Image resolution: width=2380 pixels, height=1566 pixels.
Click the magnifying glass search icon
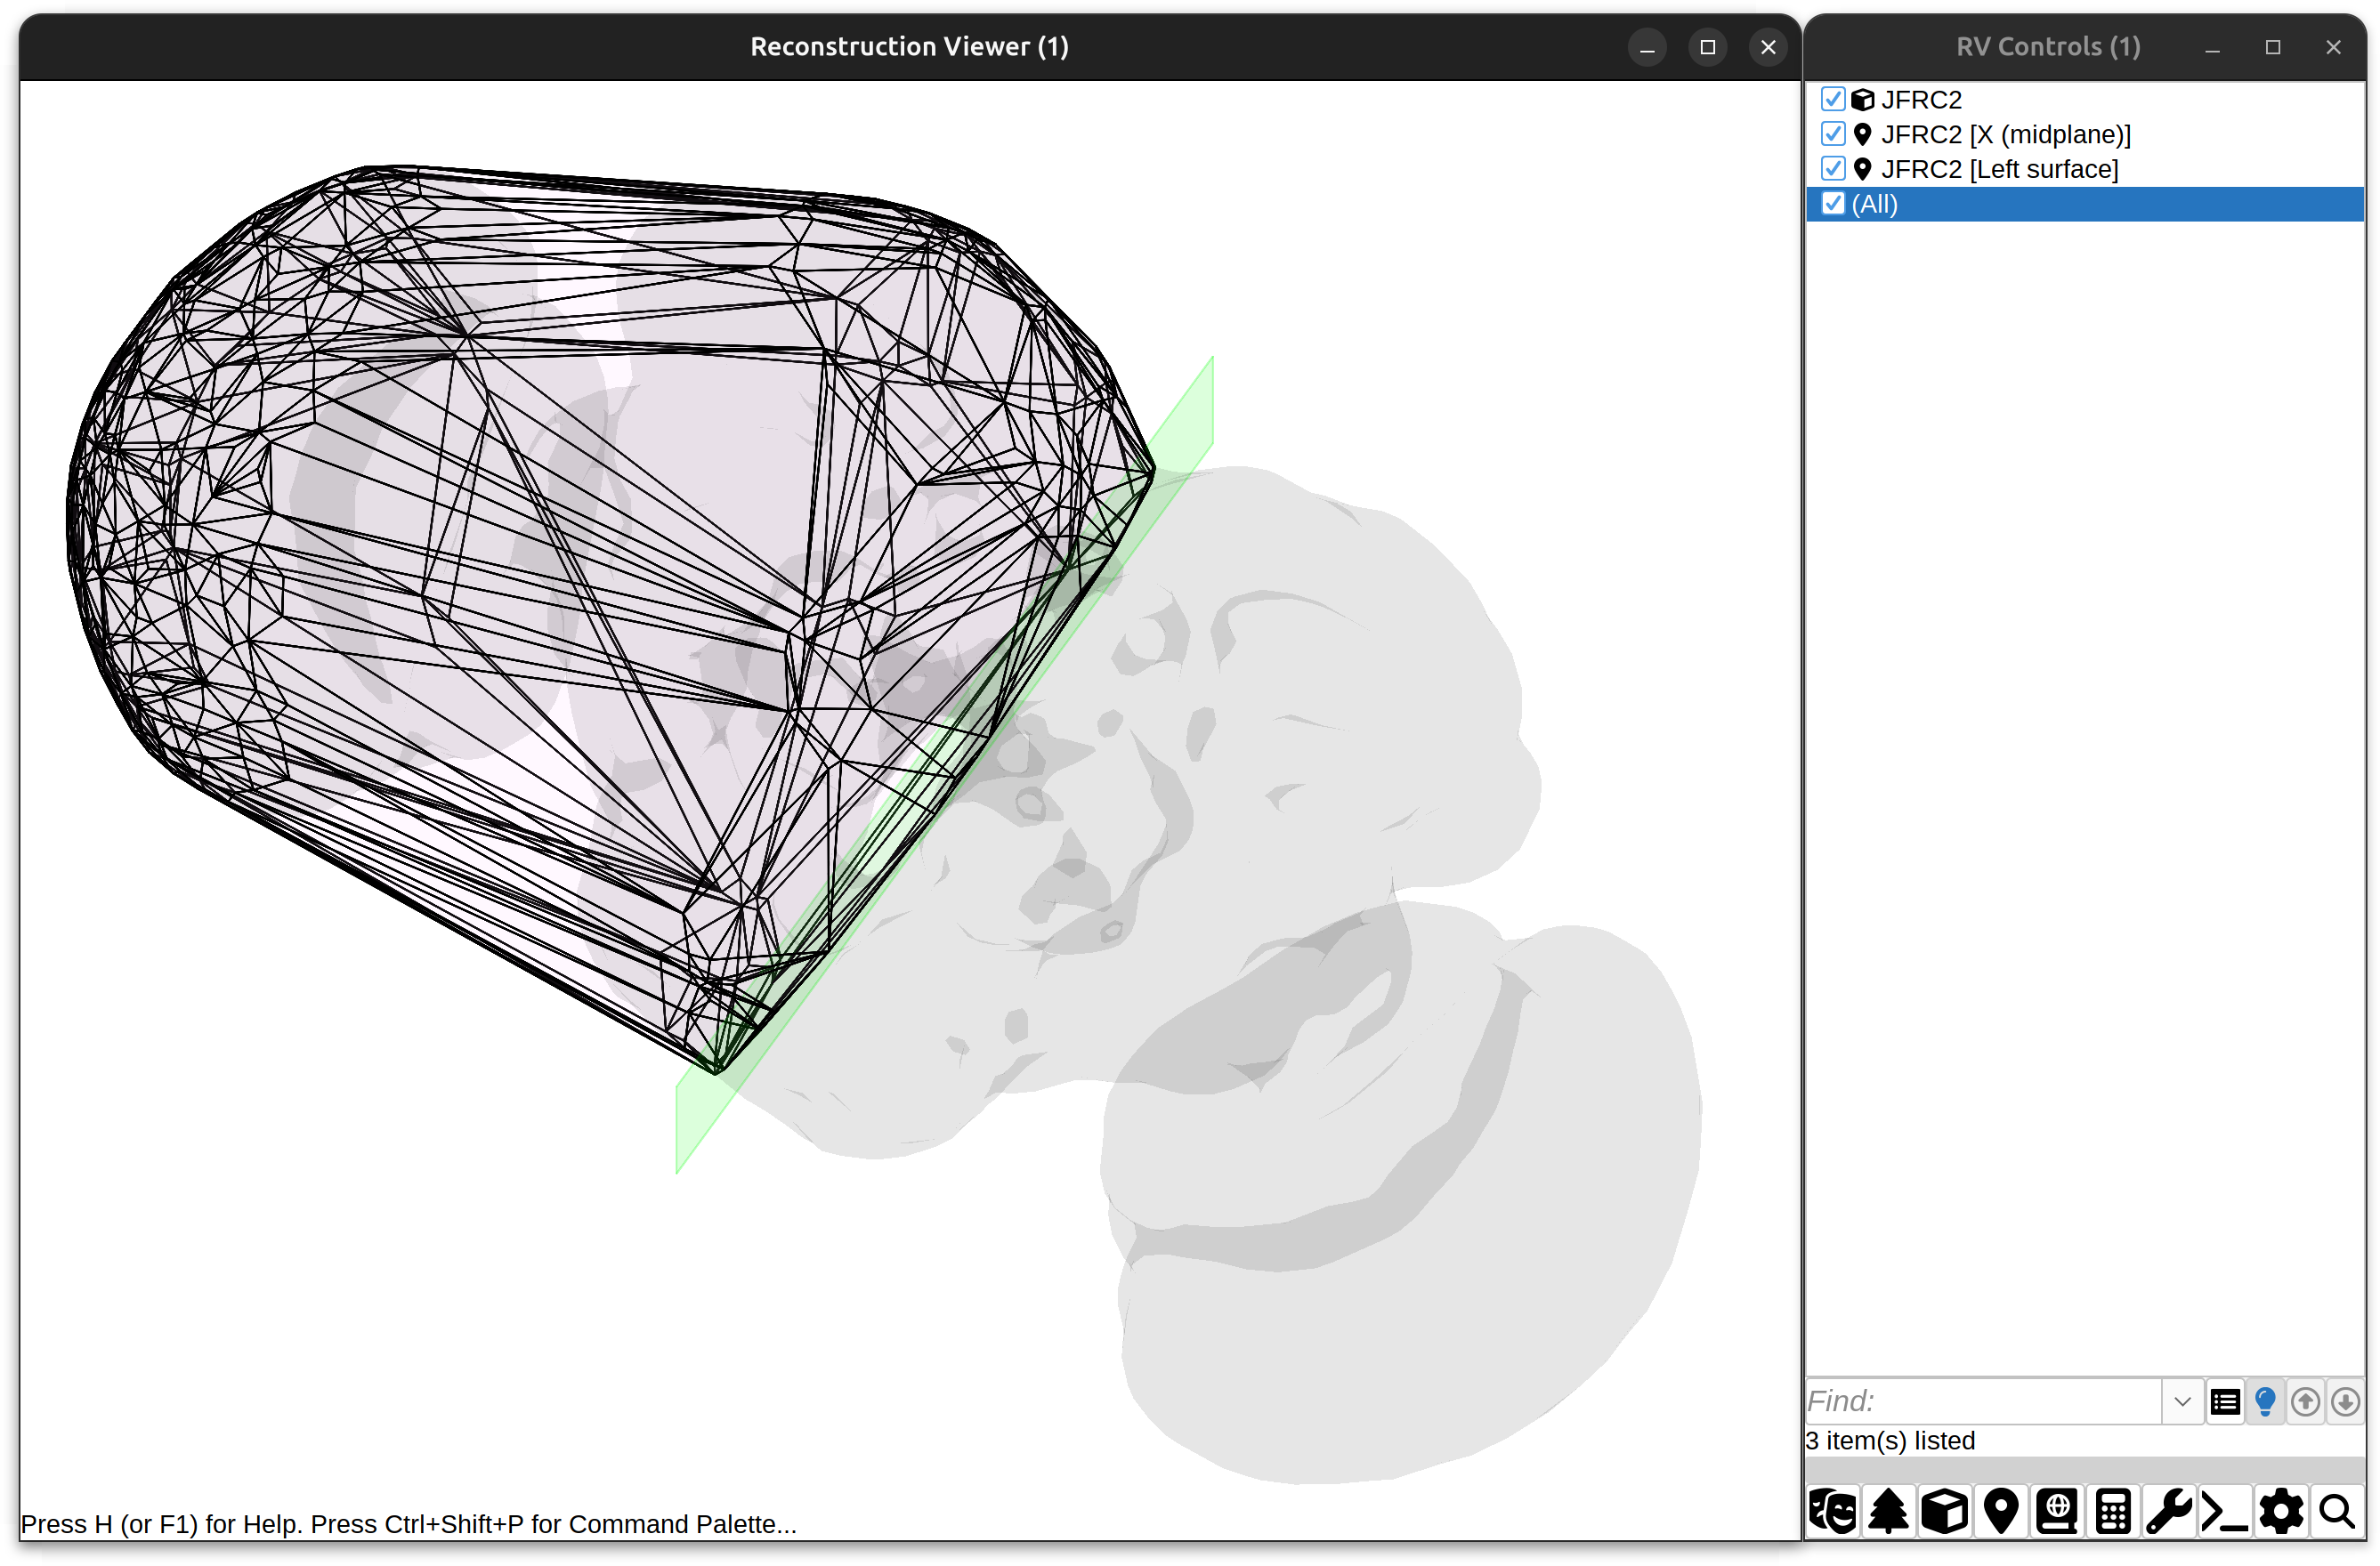coord(2337,1511)
